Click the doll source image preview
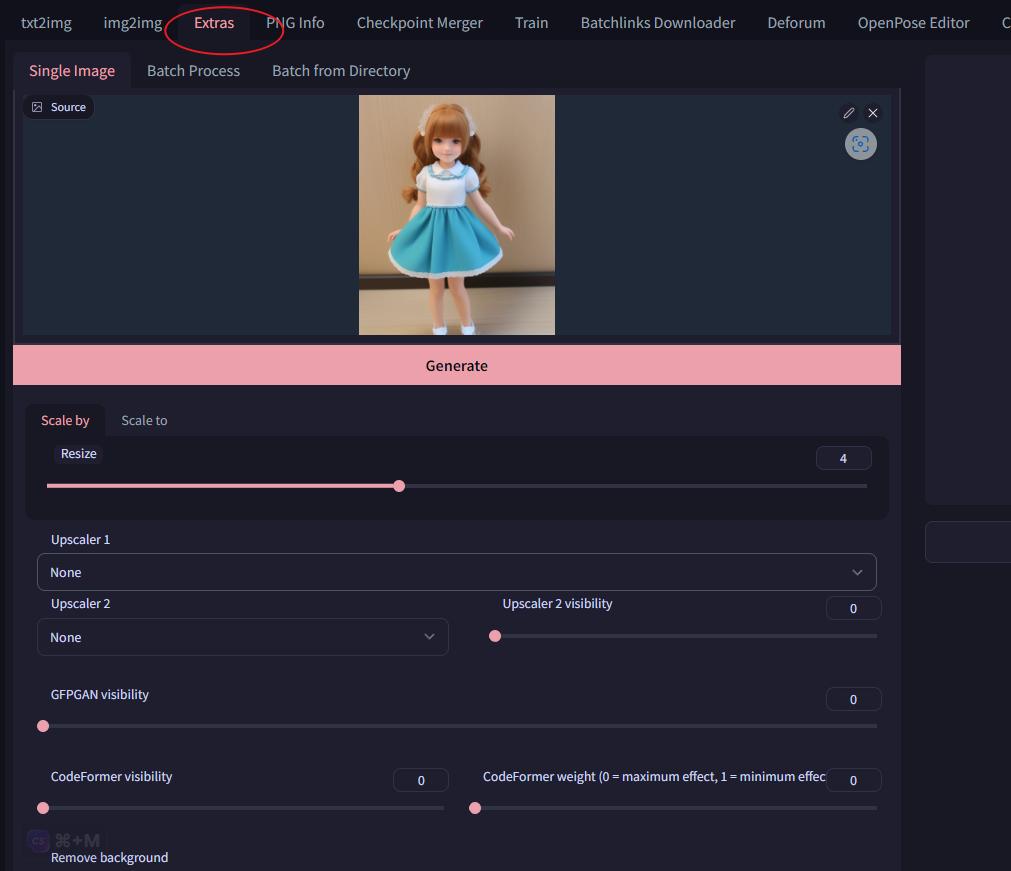The width and height of the screenshot is (1011, 871). tap(456, 215)
